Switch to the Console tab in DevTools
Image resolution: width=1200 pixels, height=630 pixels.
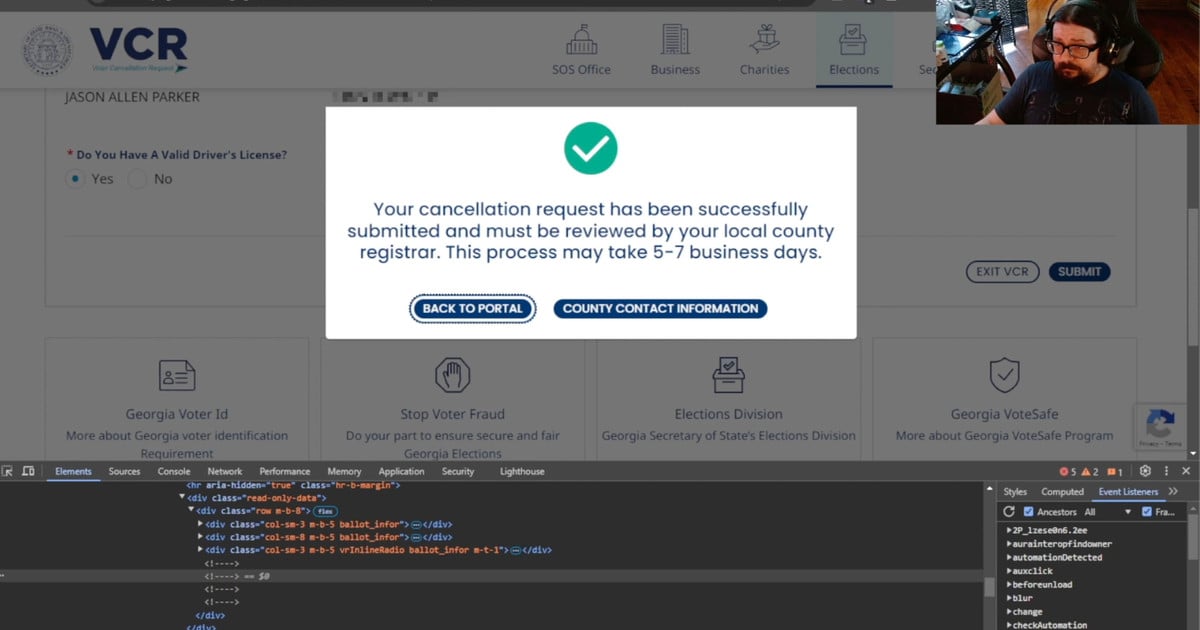(x=173, y=471)
